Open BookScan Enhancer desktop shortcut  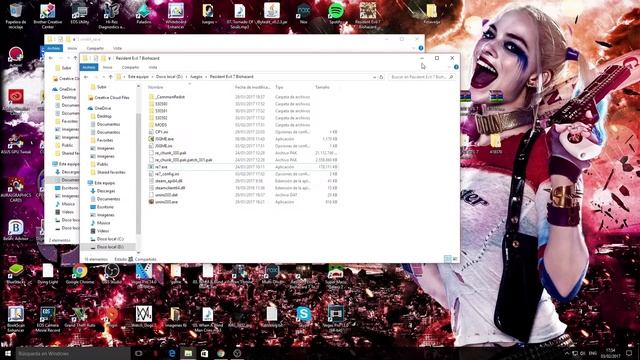(x=16, y=318)
